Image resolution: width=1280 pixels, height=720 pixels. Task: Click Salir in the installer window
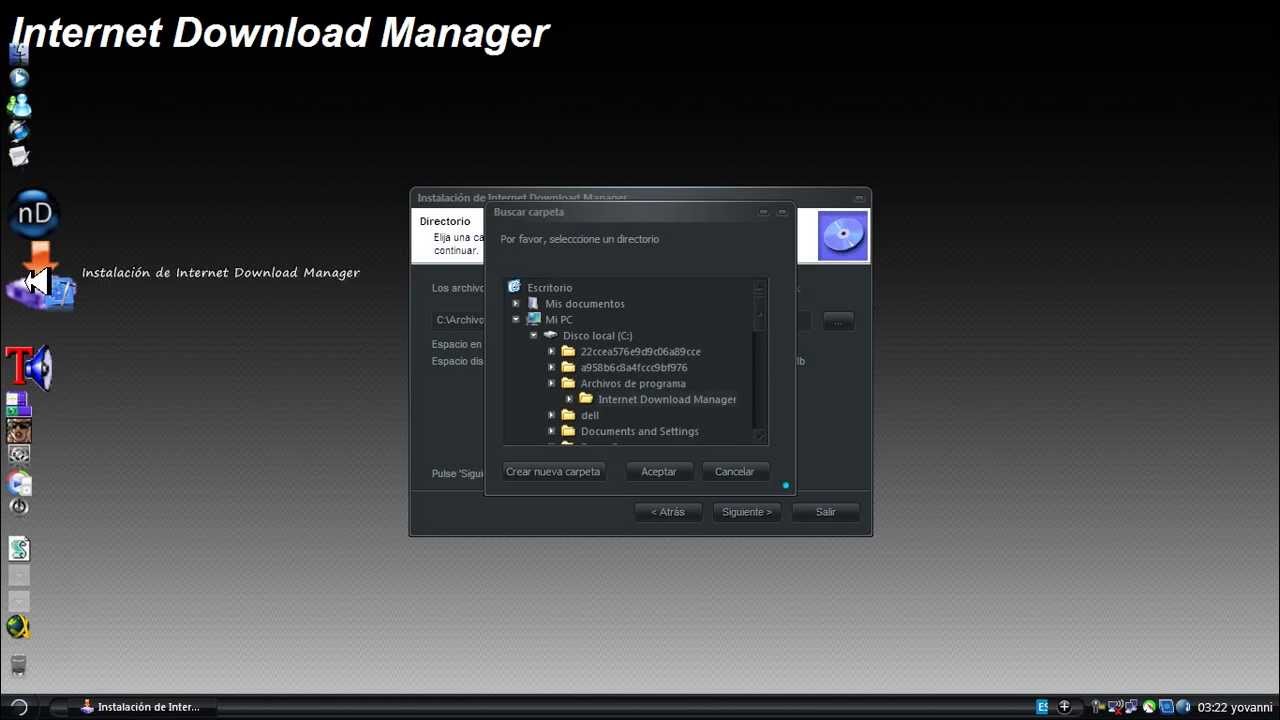pyautogui.click(x=825, y=512)
